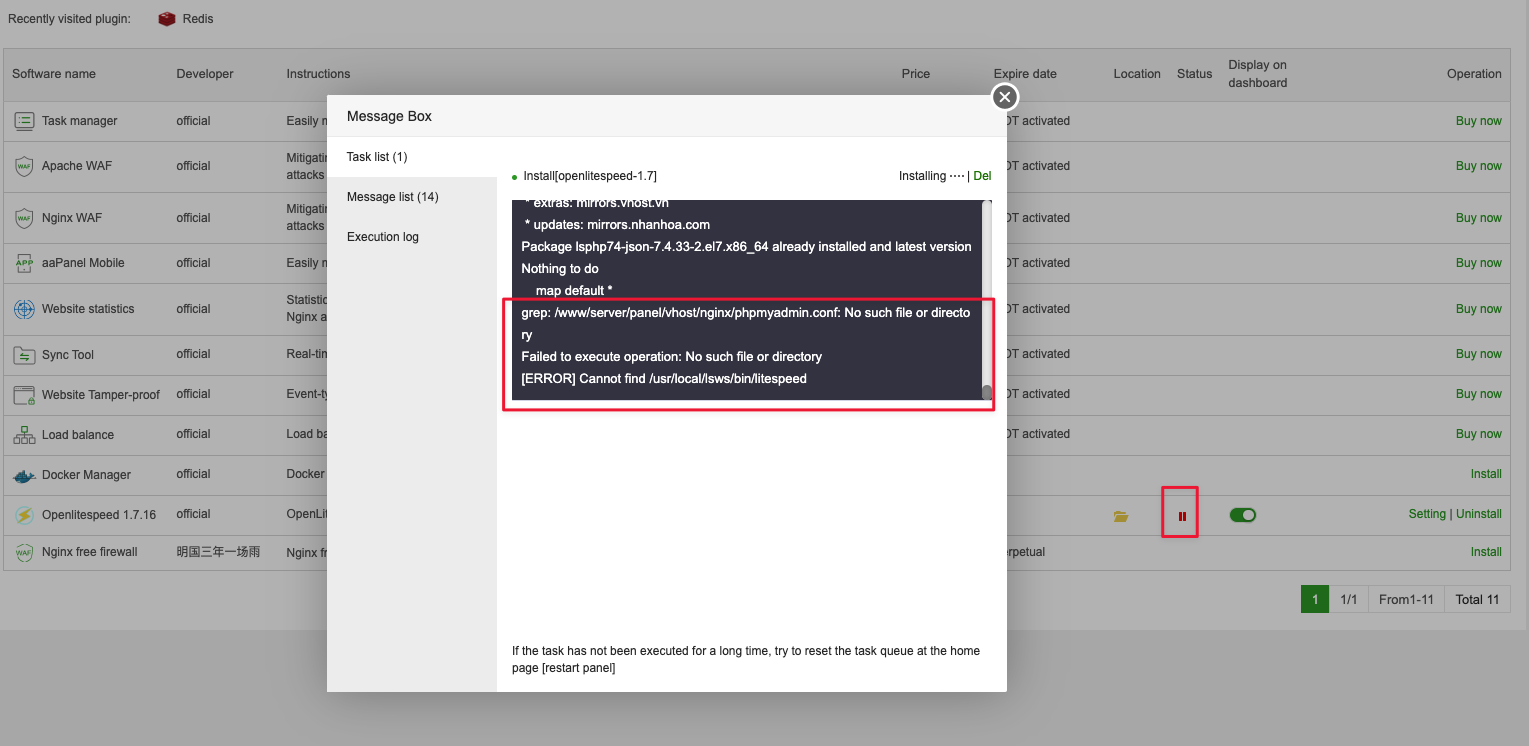Click the Openlitespeed paused status icon

tap(1182, 516)
